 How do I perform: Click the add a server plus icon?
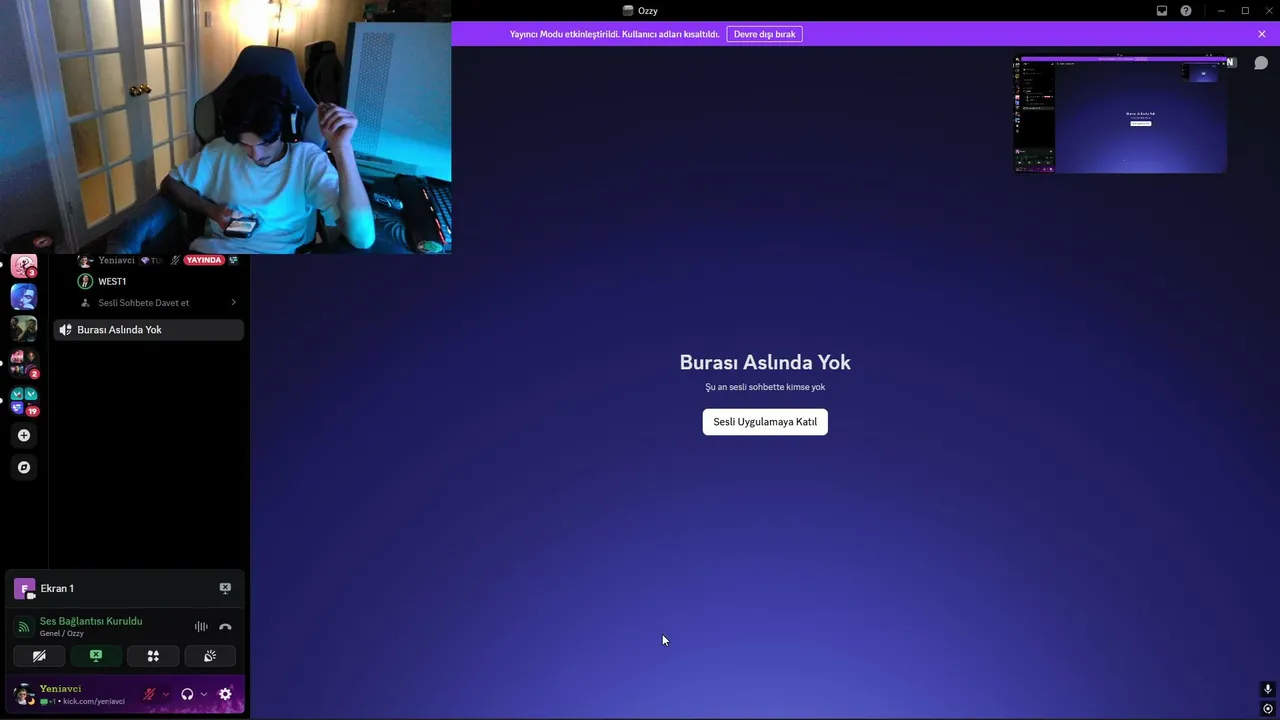click(x=24, y=435)
